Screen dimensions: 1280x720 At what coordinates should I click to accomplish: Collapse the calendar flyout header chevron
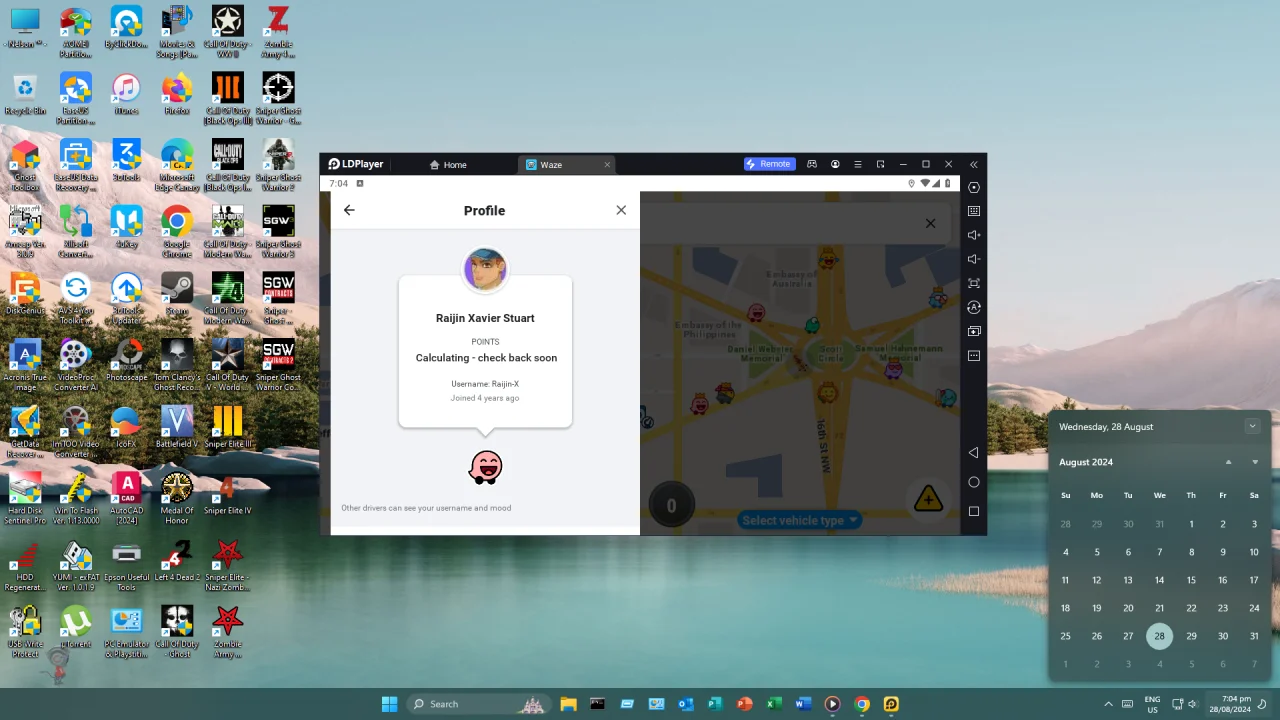(x=1252, y=427)
